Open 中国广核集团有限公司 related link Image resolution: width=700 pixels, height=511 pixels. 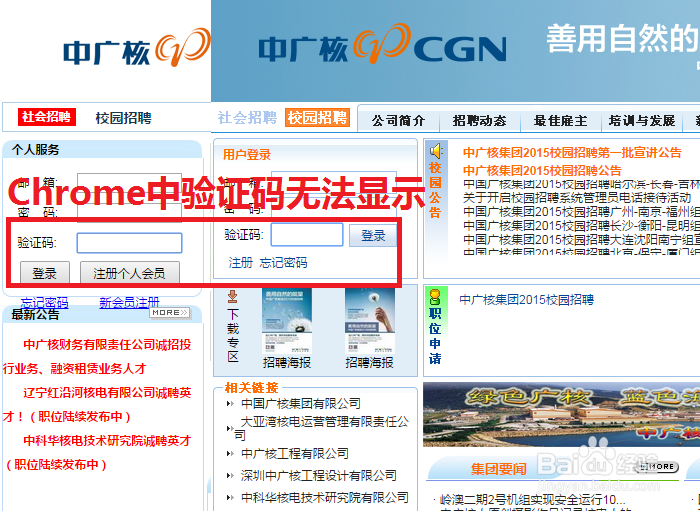pyautogui.click(x=301, y=403)
